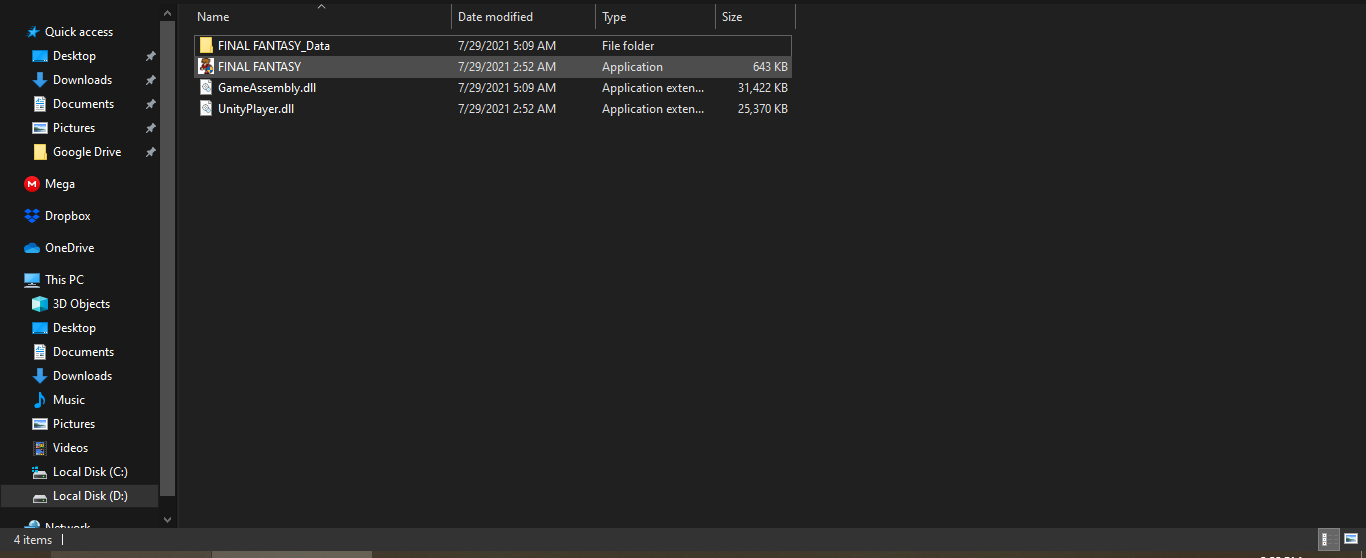
Task: Go to OneDrive in the sidebar
Action: point(69,248)
